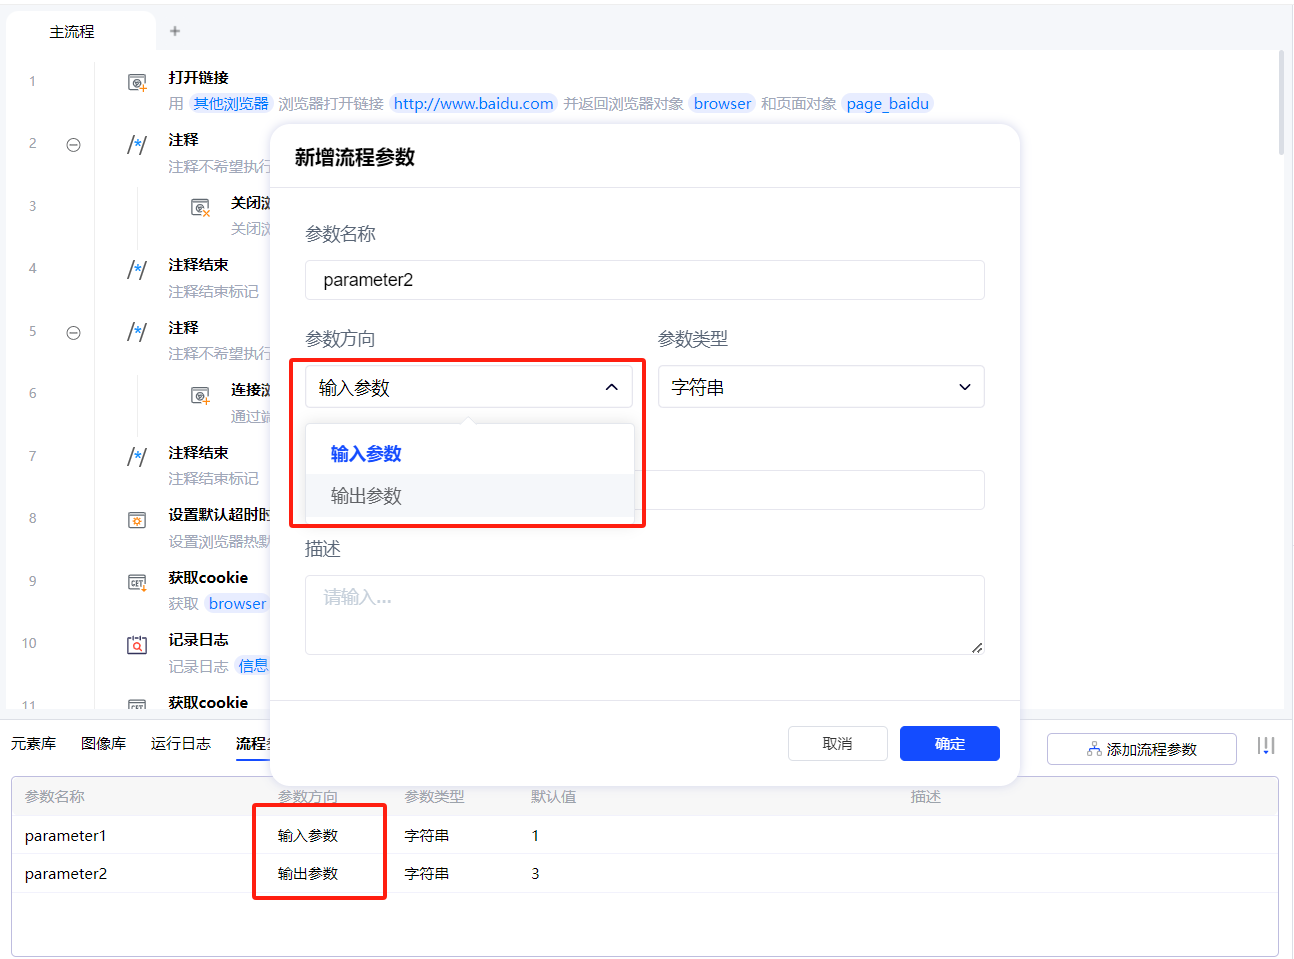The image size is (1294, 959).
Task: Click the comment icon on line 2
Action: click(x=137, y=145)
